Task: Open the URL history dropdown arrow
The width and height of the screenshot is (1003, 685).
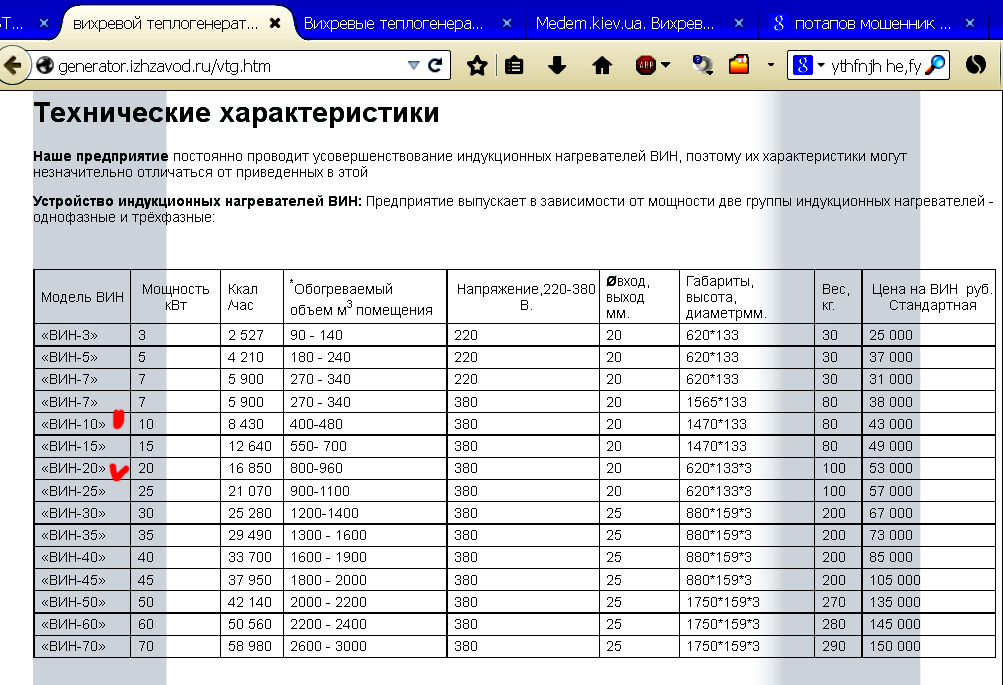Action: pyautogui.click(x=414, y=65)
